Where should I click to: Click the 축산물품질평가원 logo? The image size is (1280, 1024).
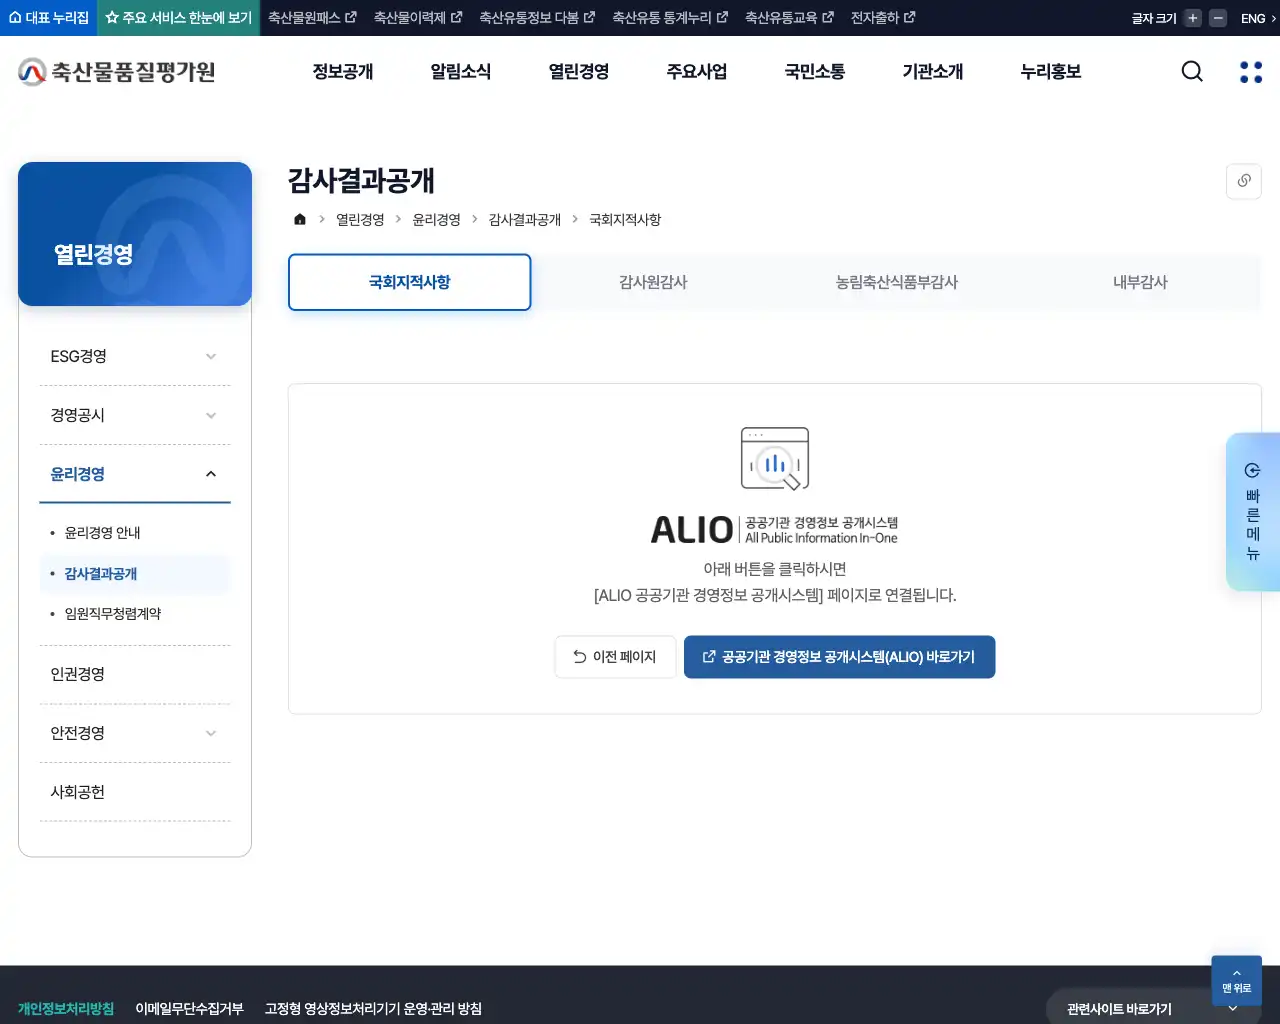pos(117,71)
